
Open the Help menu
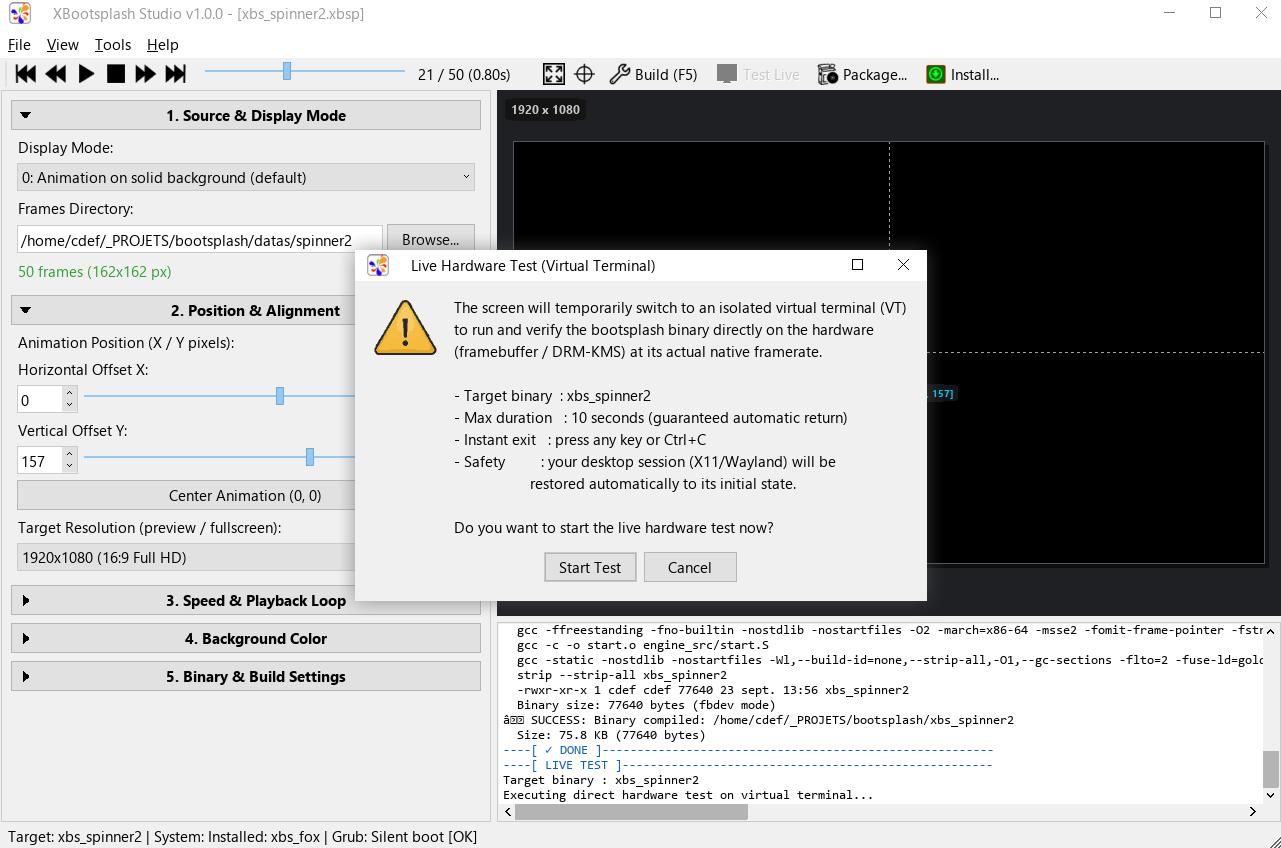163,44
